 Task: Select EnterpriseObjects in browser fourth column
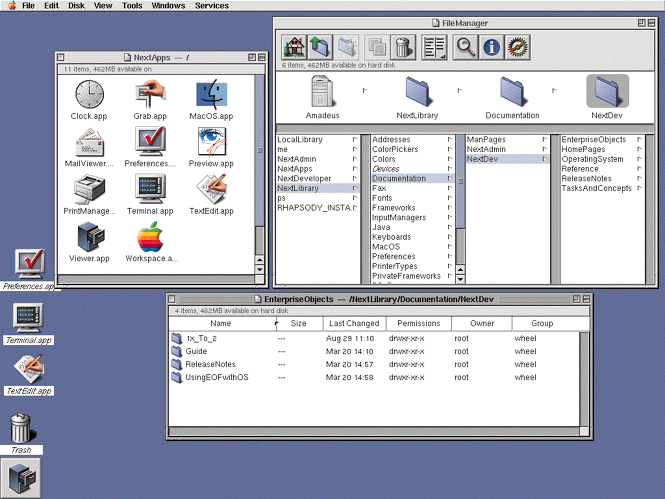pos(602,139)
